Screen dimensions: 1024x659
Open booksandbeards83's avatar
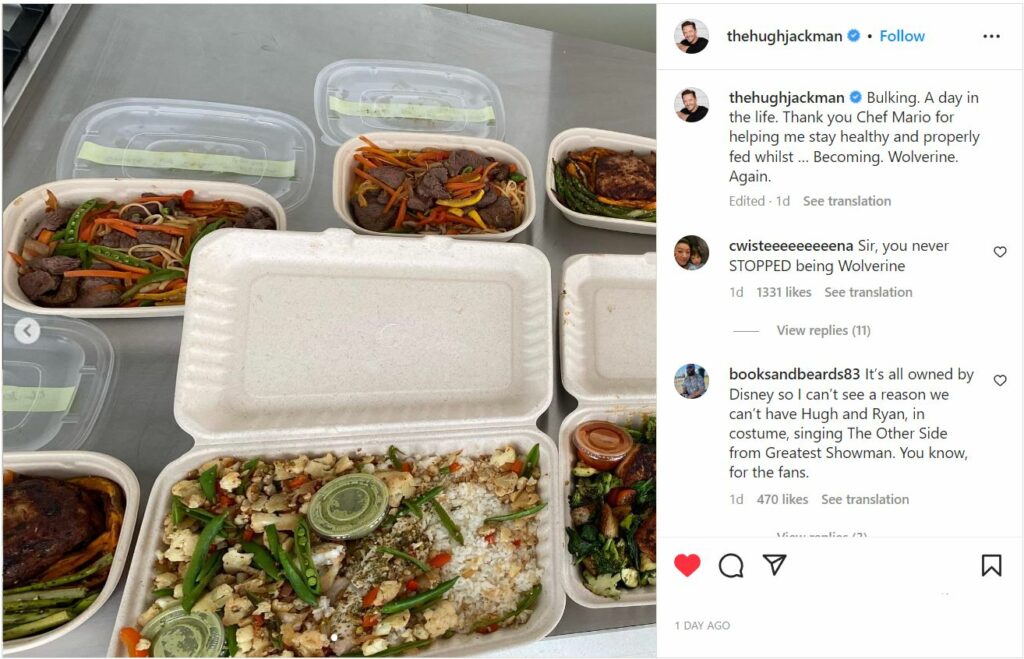point(691,381)
